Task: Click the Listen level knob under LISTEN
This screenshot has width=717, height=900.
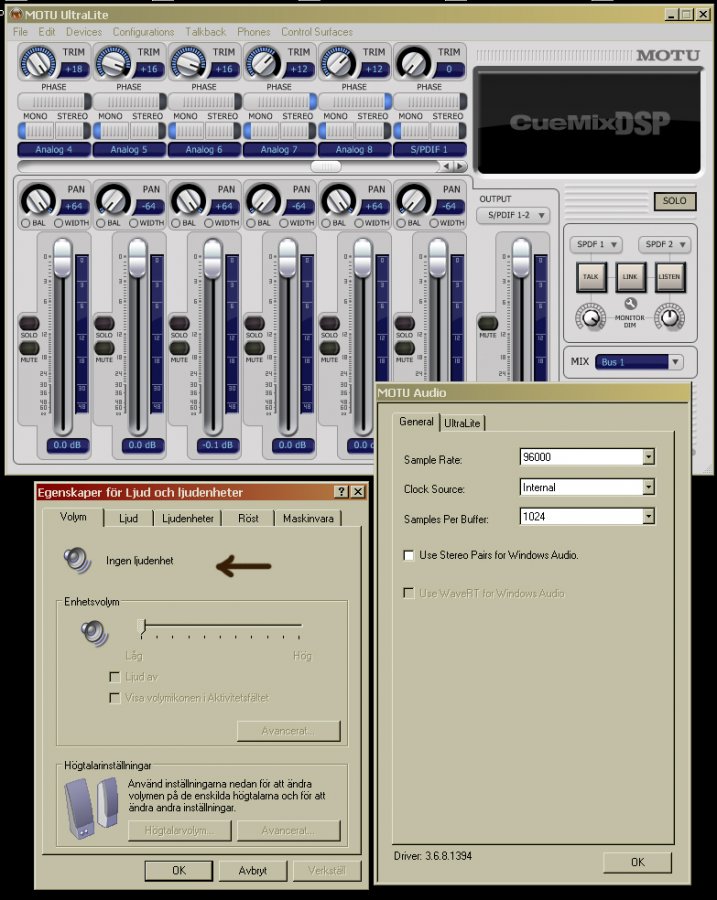Action: pyautogui.click(x=670, y=317)
